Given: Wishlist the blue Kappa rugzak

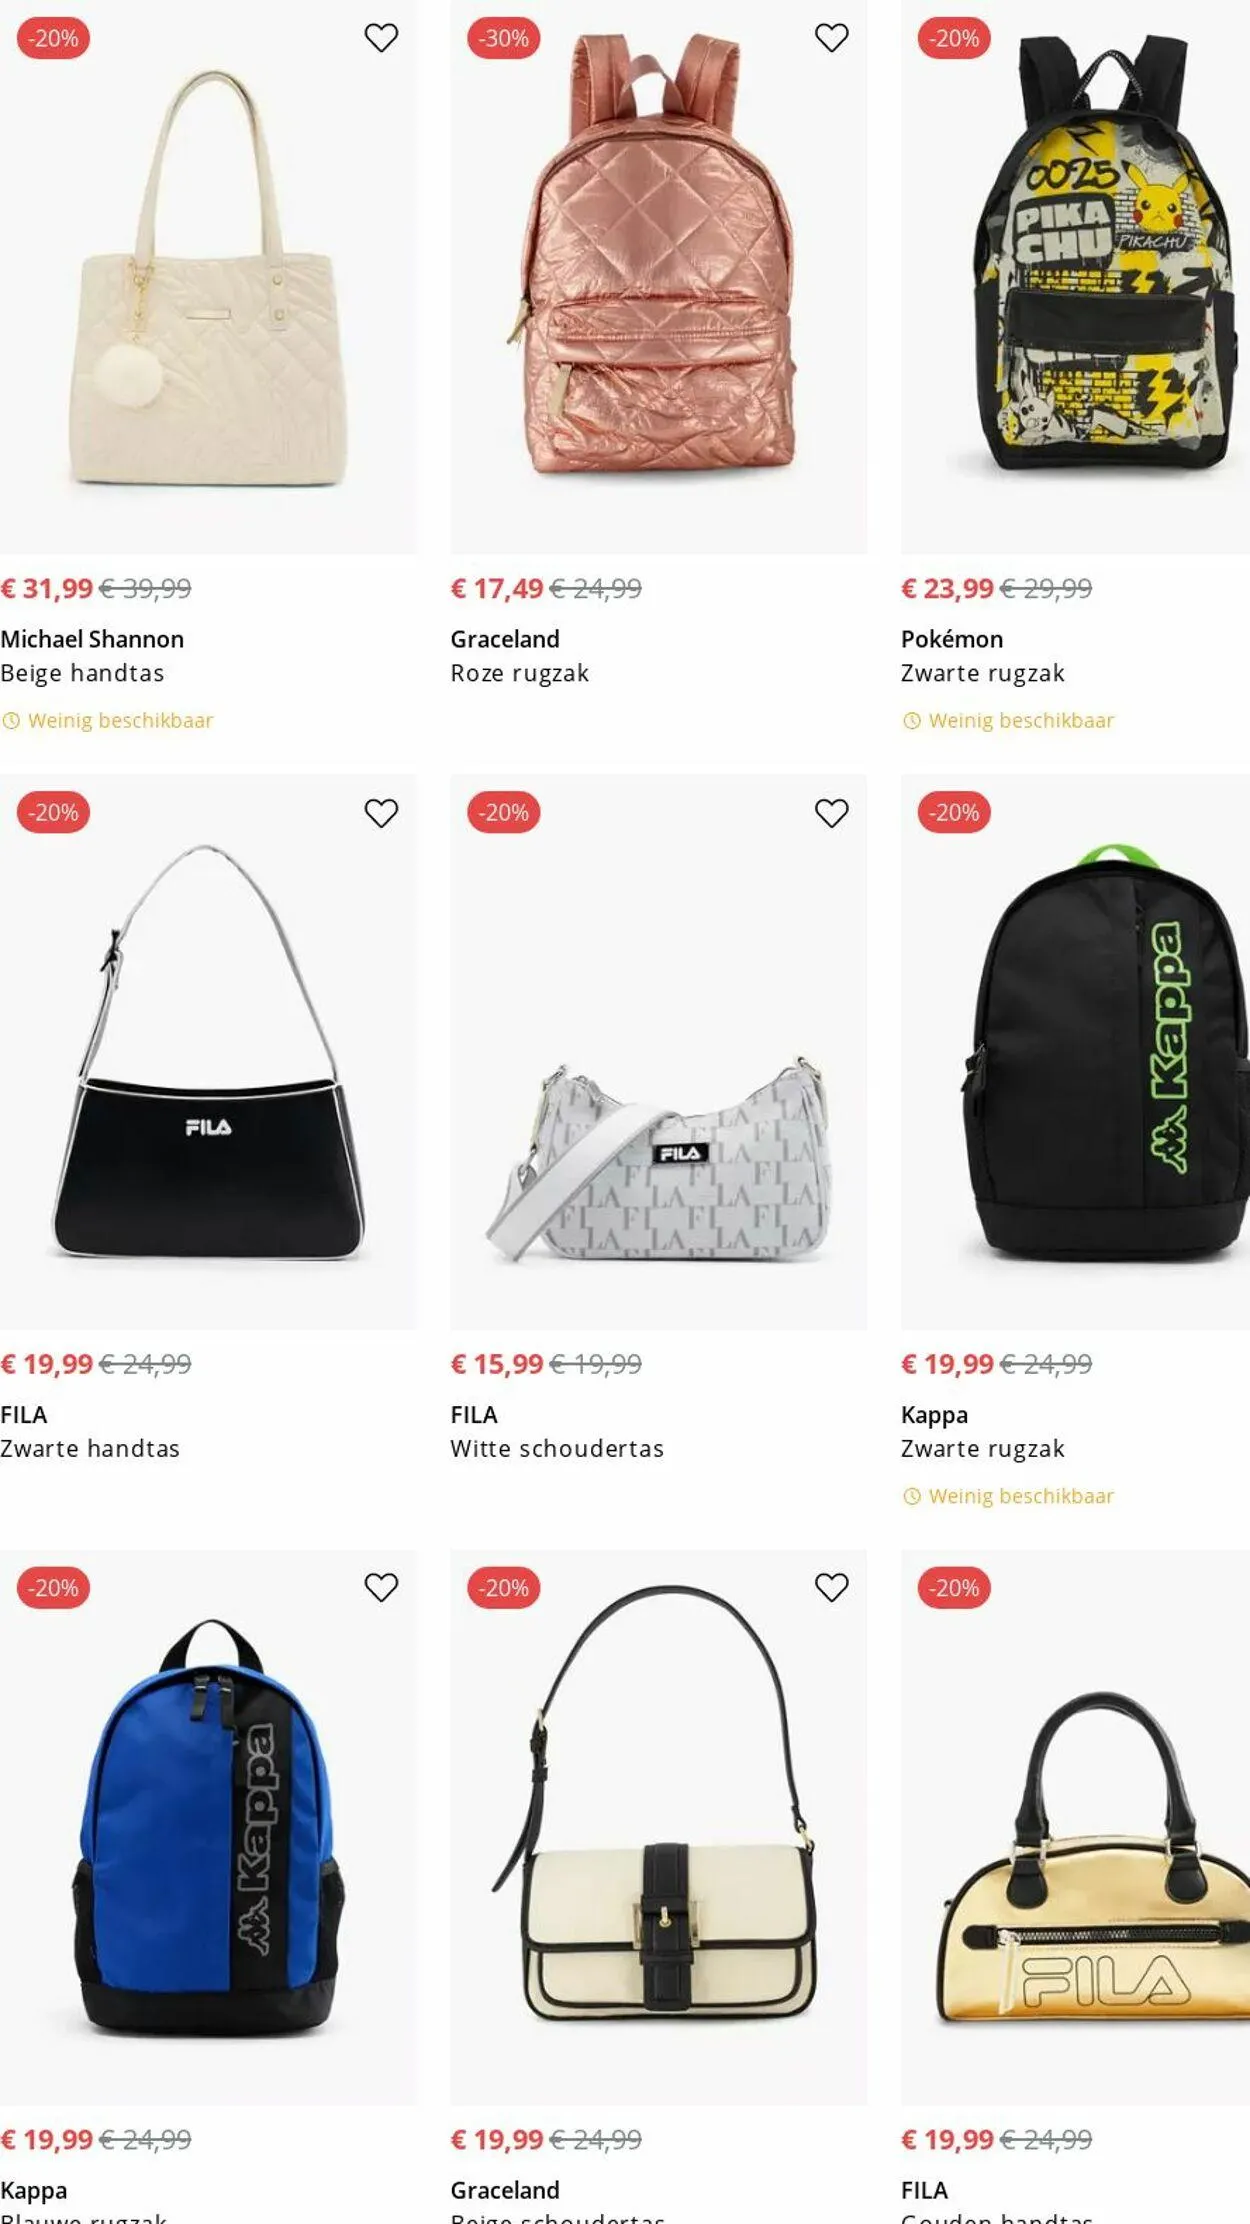Looking at the screenshot, I should coord(381,1587).
